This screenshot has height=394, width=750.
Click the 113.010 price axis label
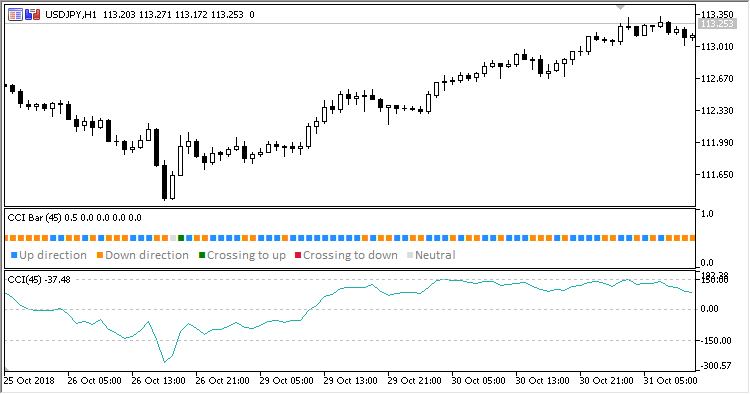717,47
